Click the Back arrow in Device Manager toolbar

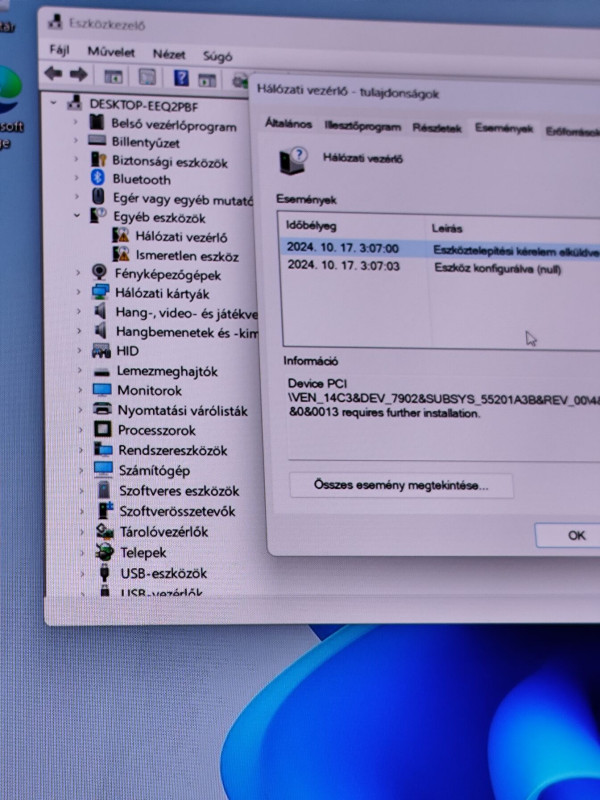click(54, 73)
